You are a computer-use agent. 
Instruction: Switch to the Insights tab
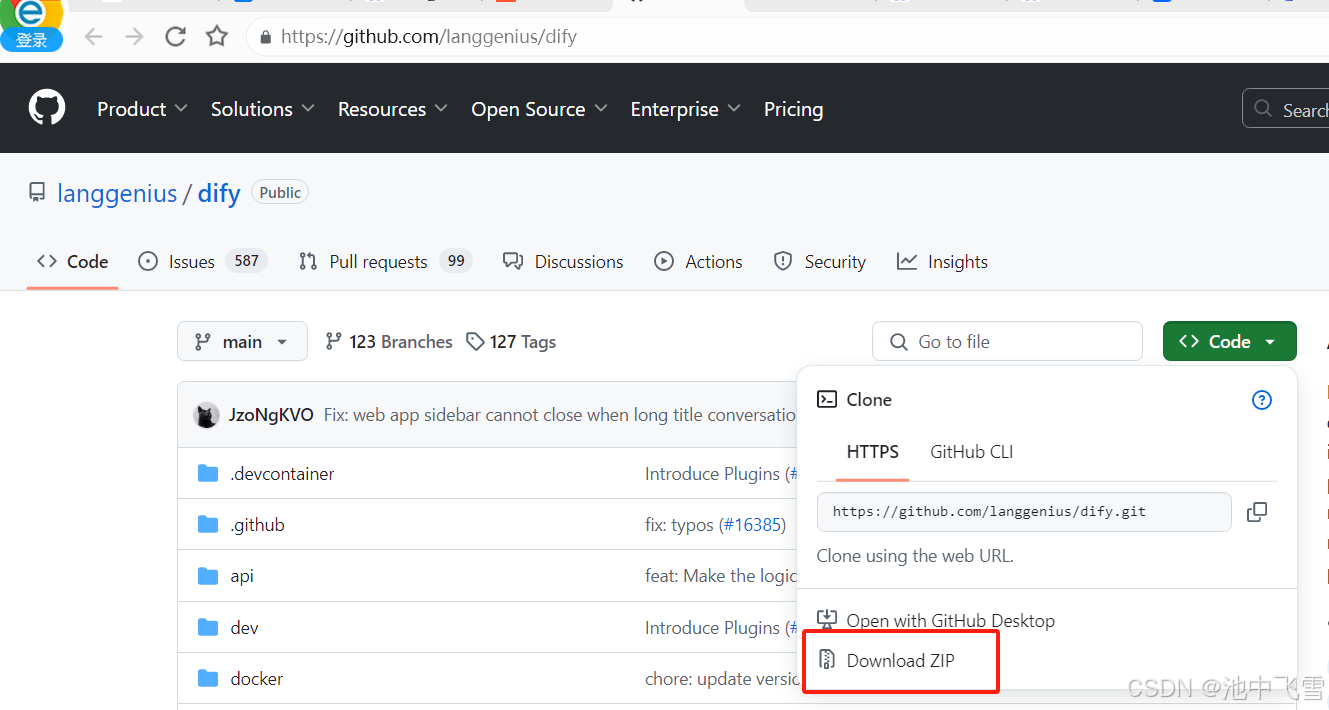942,261
